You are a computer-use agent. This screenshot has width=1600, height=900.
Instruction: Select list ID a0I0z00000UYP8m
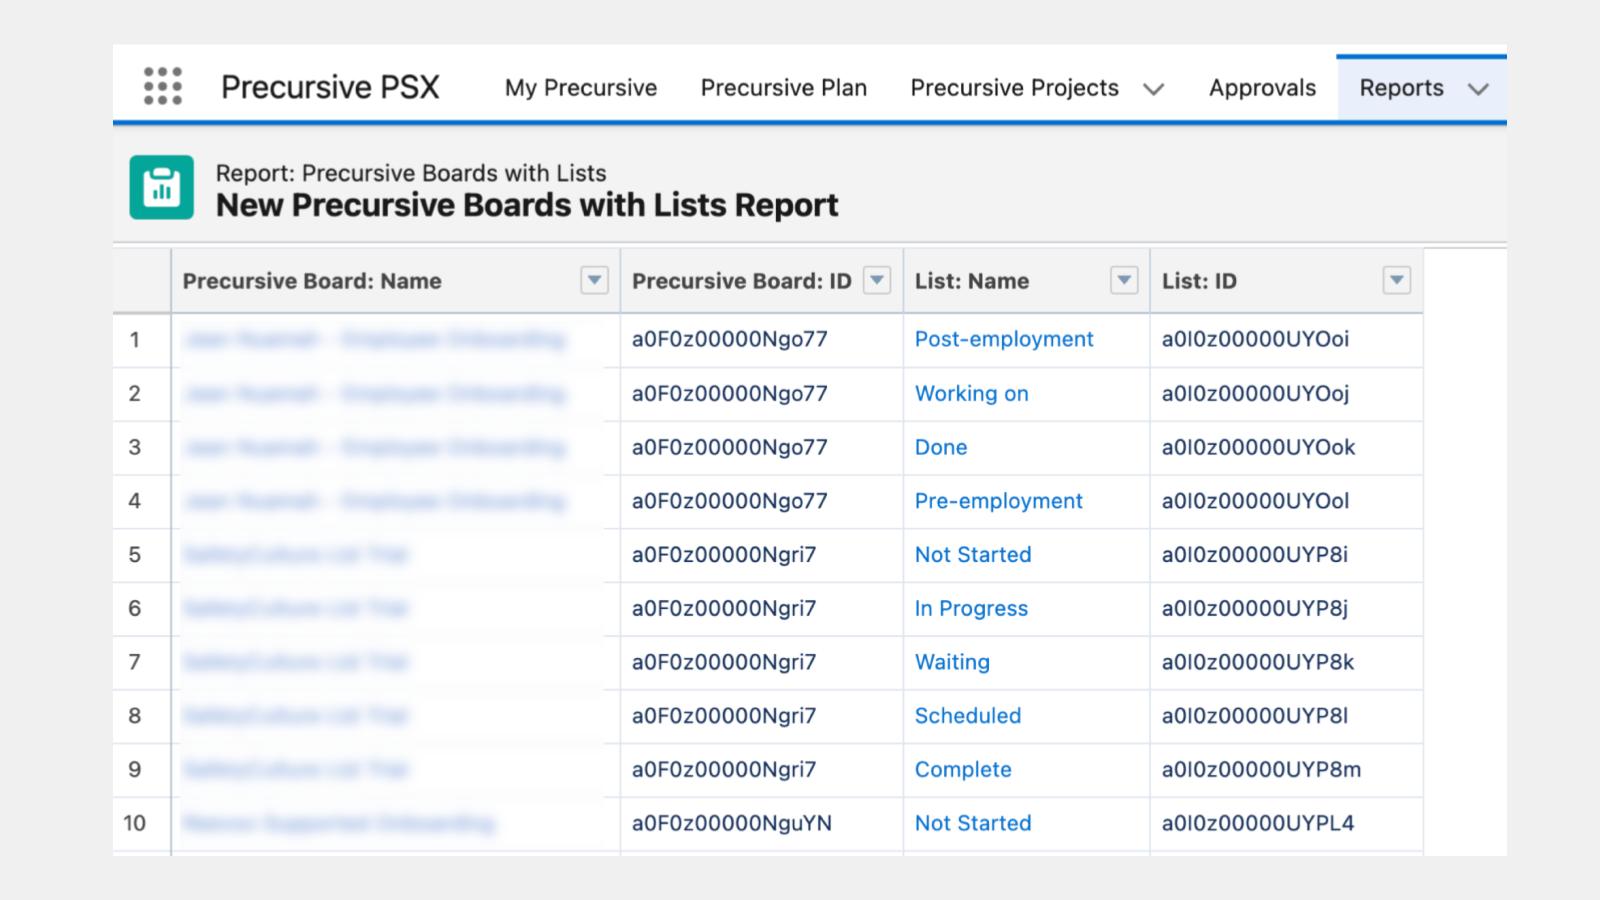(1261, 770)
